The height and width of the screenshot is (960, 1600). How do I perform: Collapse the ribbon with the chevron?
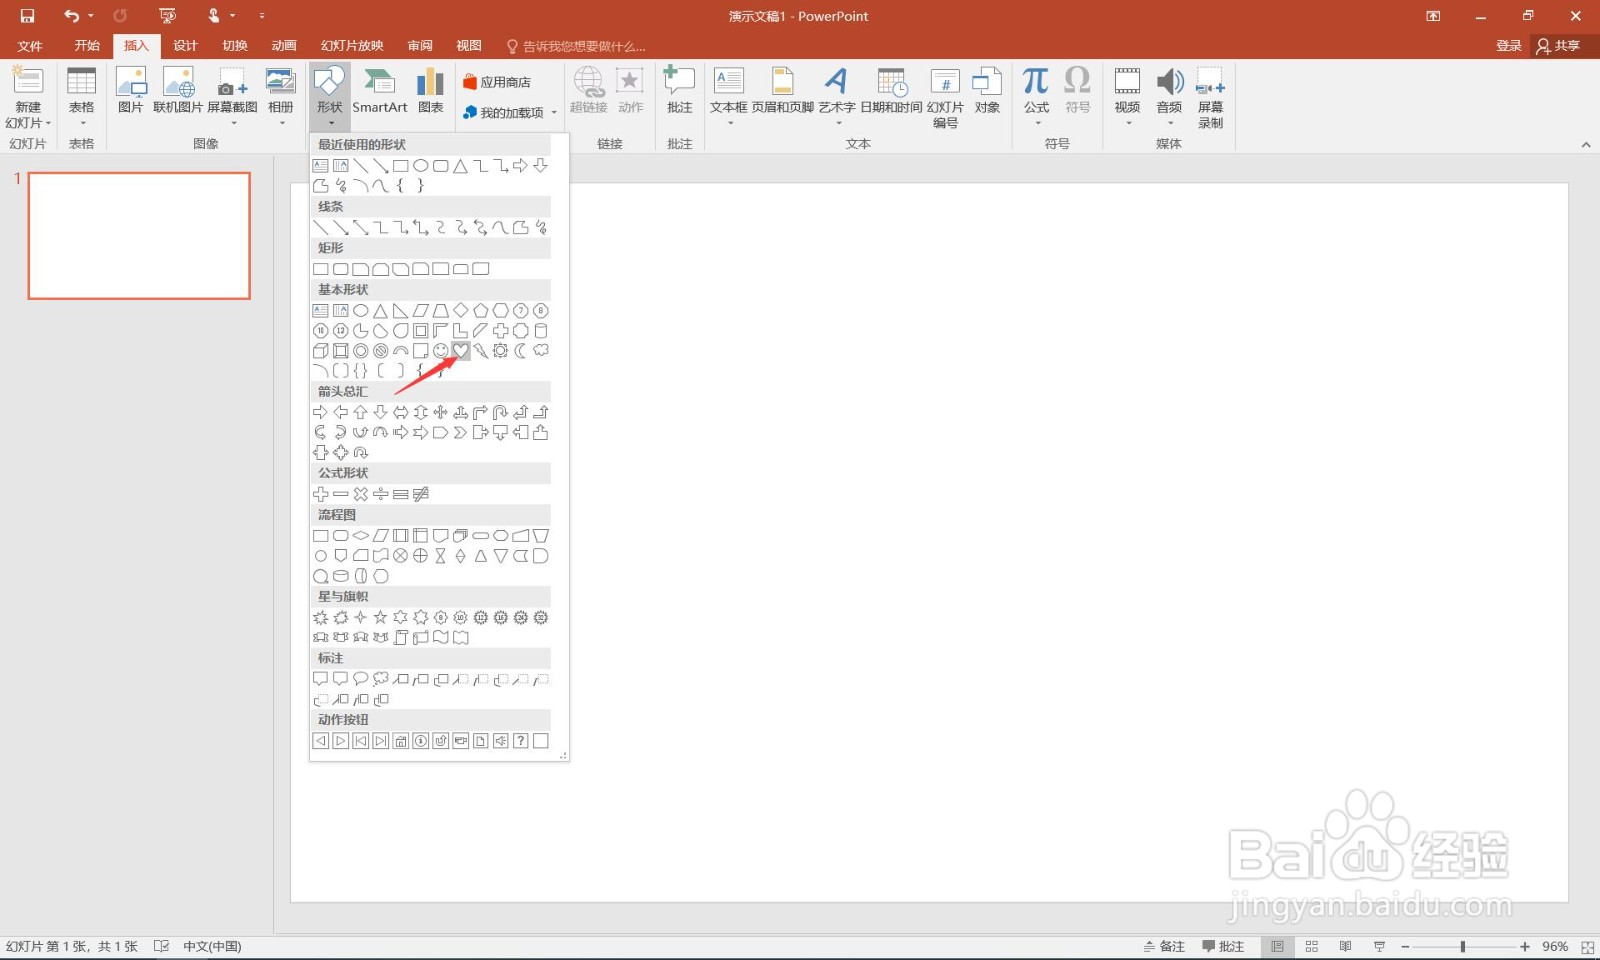(1586, 145)
